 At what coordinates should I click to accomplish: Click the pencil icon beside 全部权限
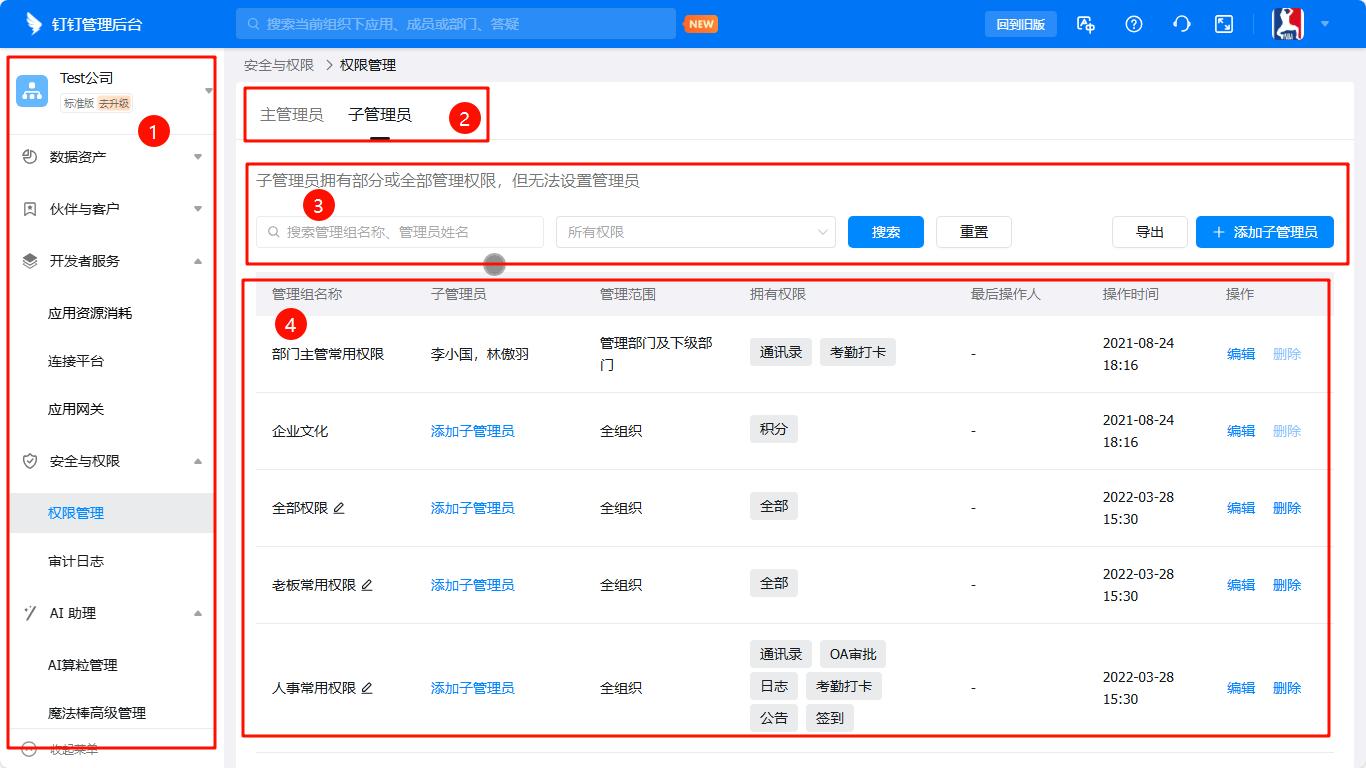340,508
